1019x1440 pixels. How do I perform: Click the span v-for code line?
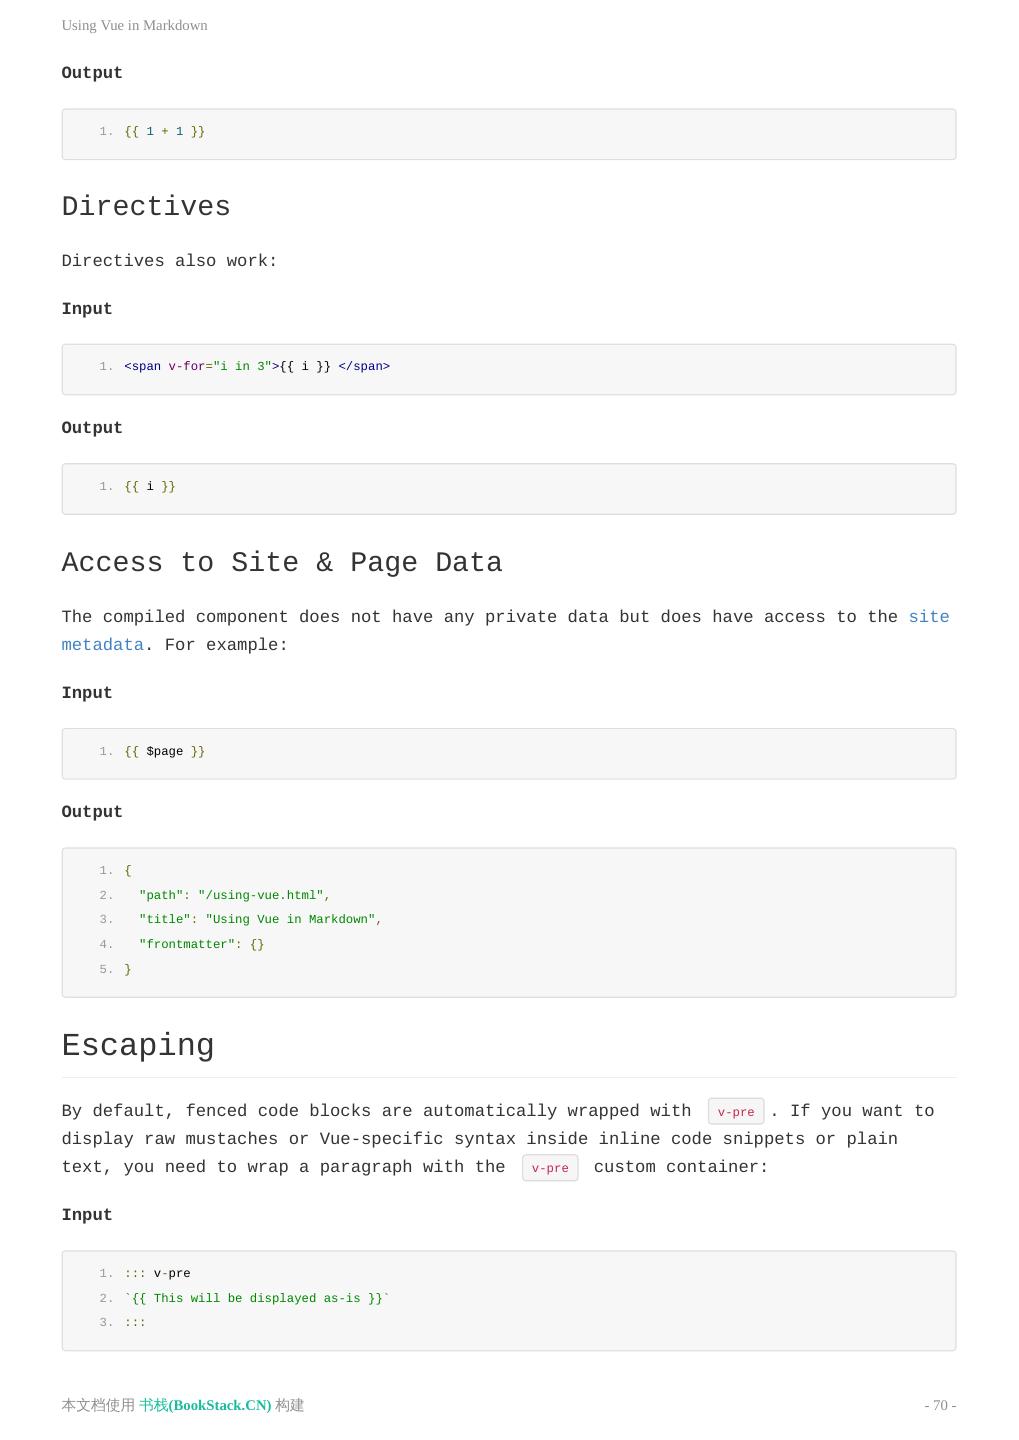[x=257, y=367]
